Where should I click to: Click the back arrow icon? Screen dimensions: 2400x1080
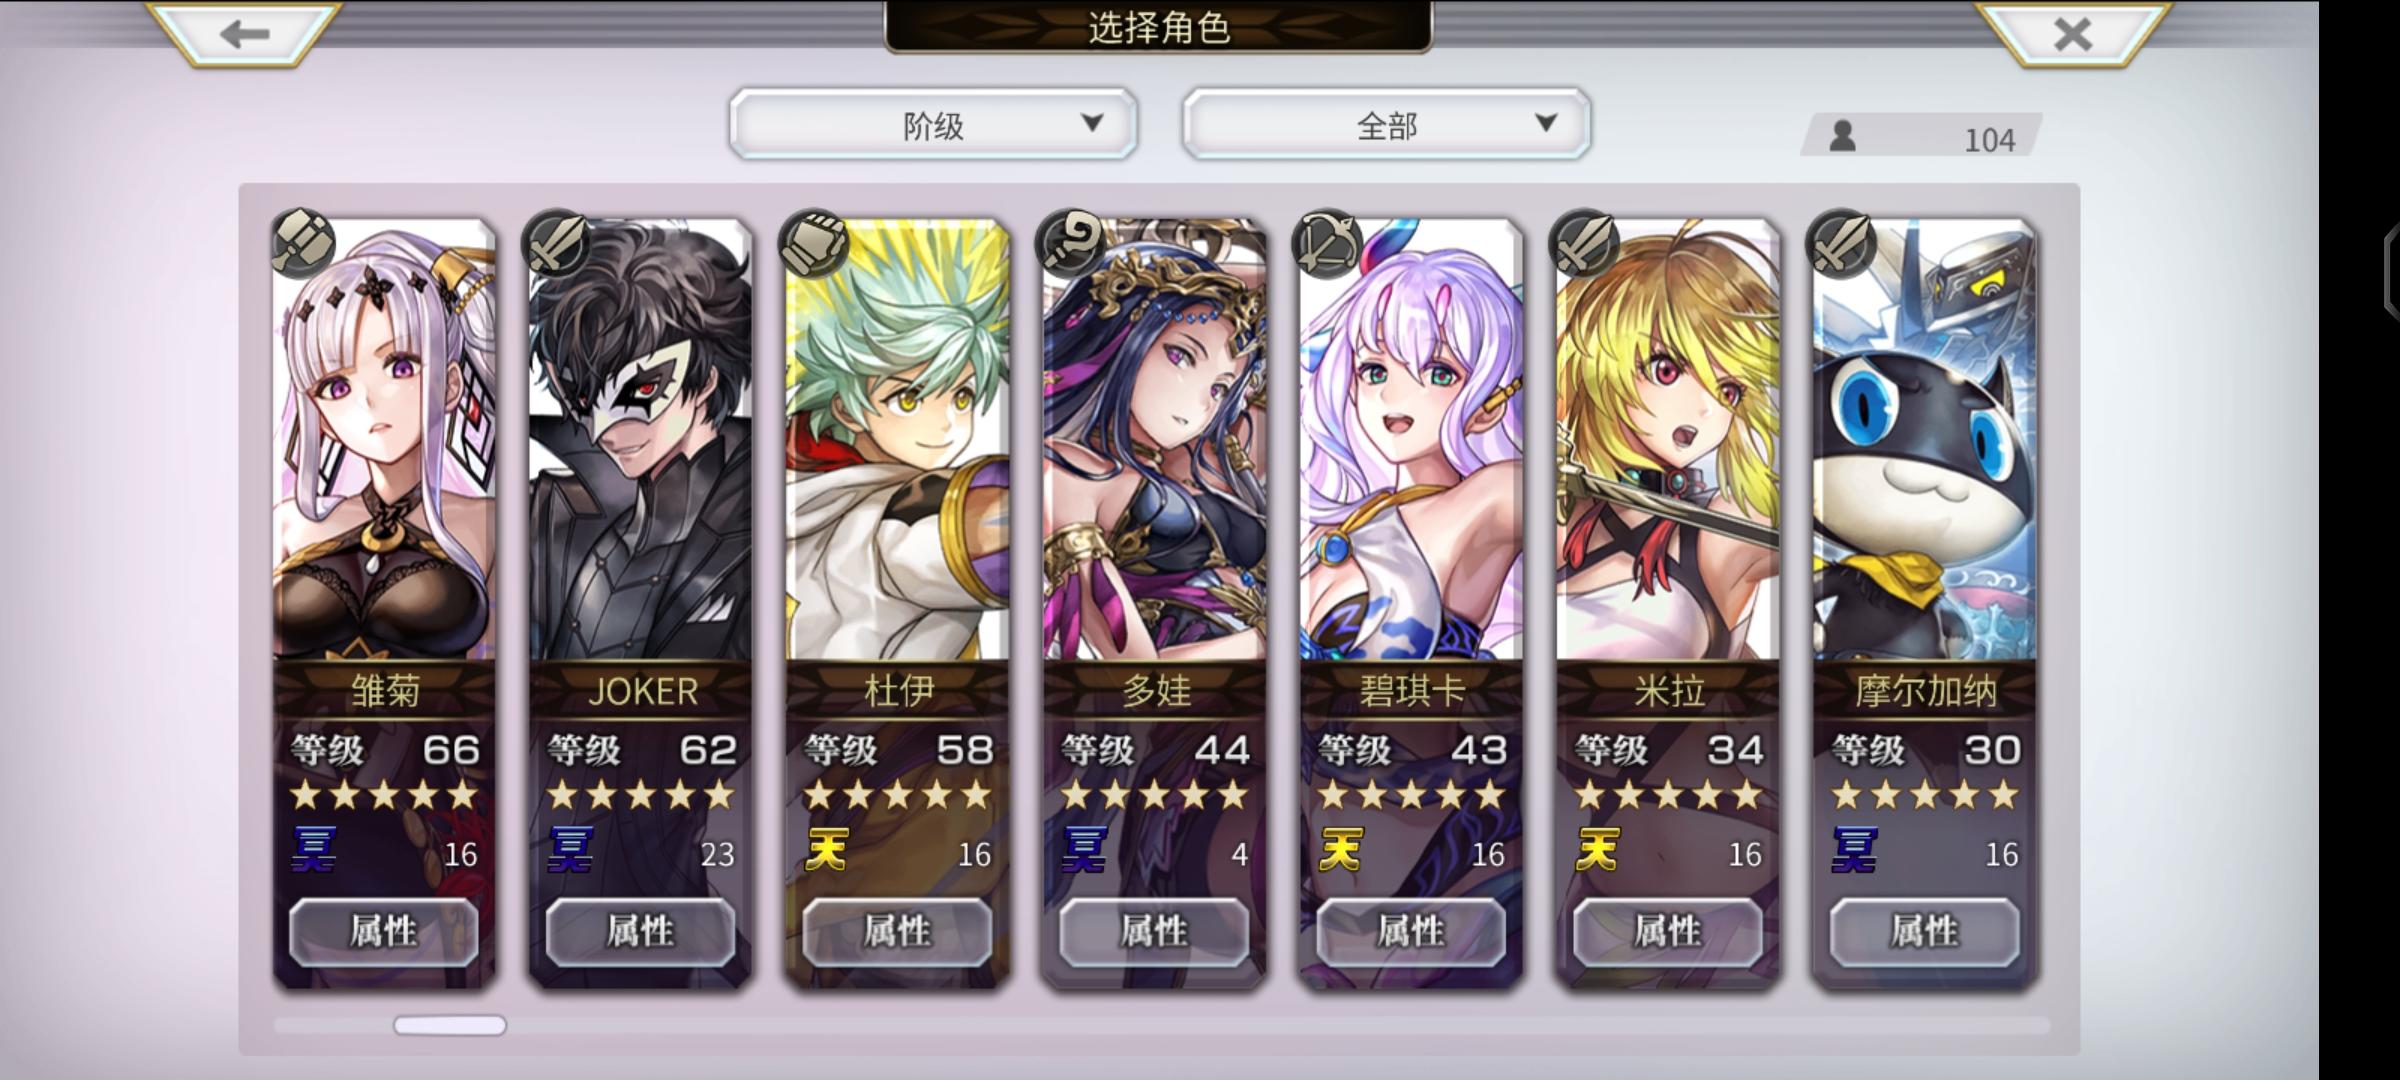point(245,34)
